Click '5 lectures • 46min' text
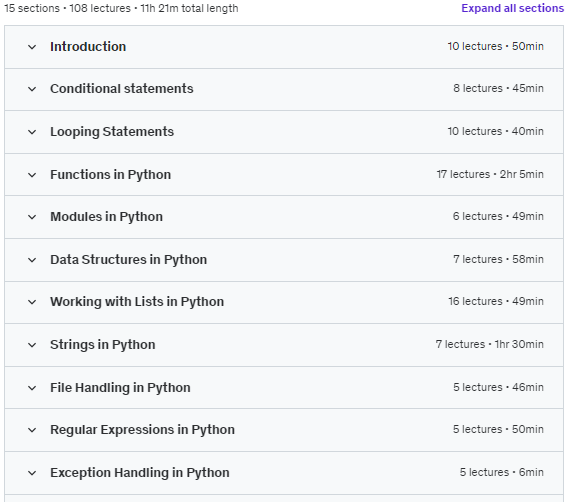The image size is (569, 502). pyautogui.click(x=498, y=387)
